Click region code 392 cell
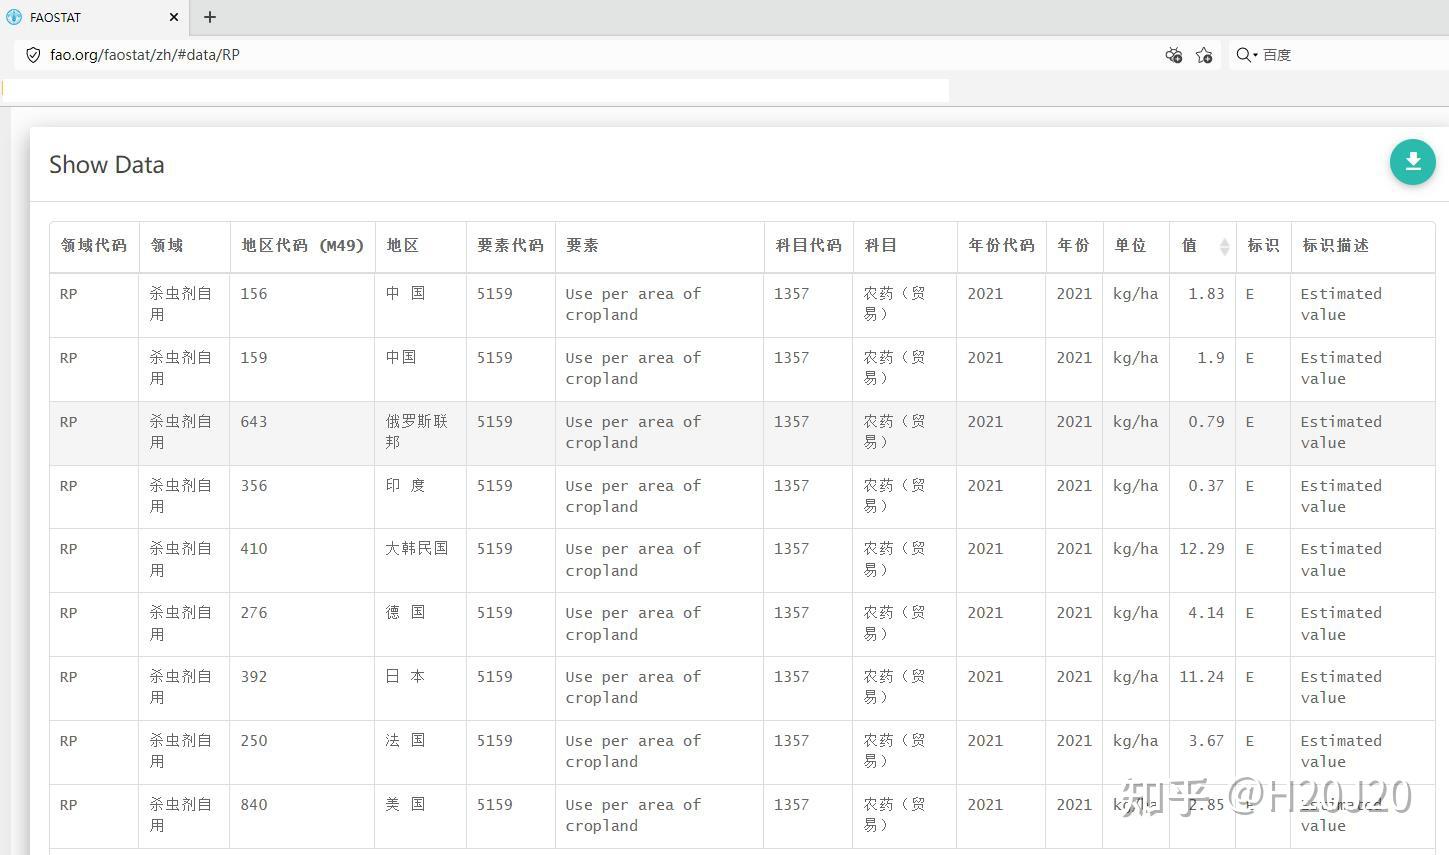Viewport: 1449px width, 855px height. pyautogui.click(x=302, y=688)
